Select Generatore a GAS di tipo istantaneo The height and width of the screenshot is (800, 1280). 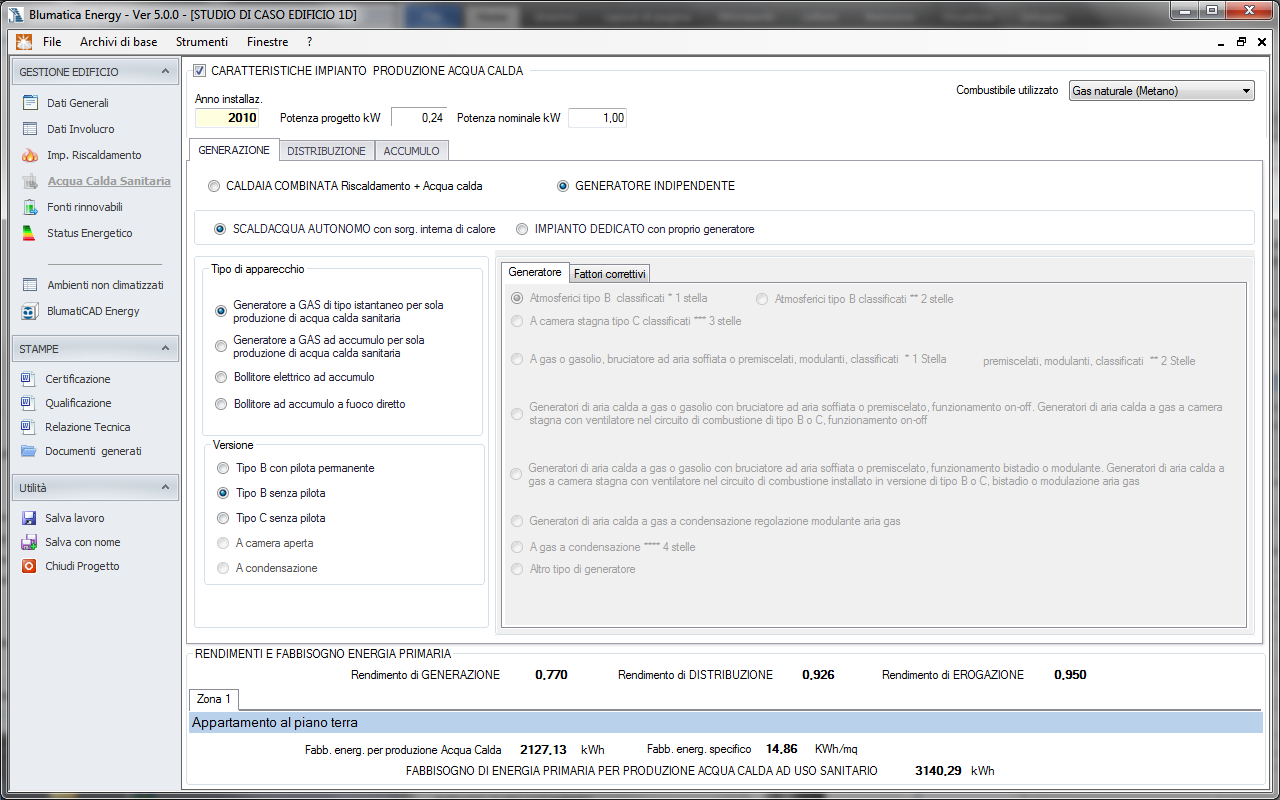point(222,311)
